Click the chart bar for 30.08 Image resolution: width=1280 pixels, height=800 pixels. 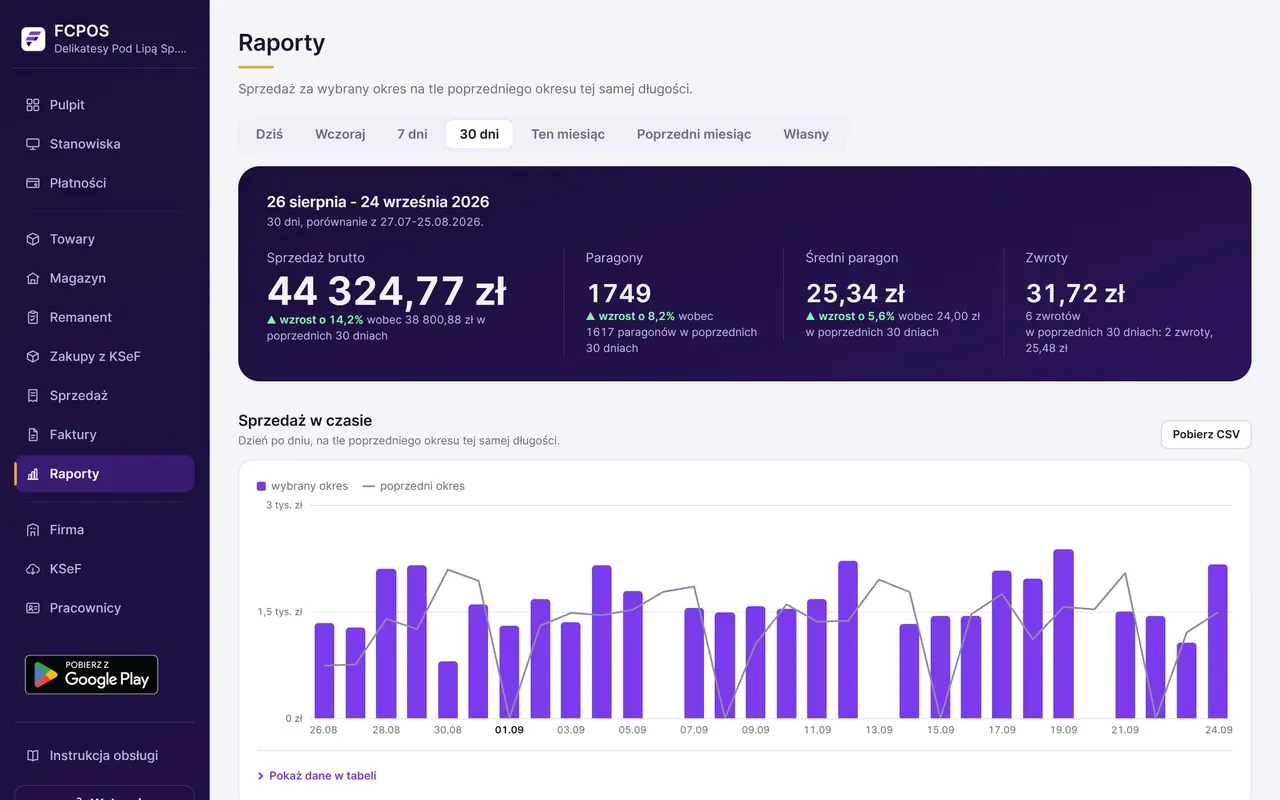click(448, 690)
